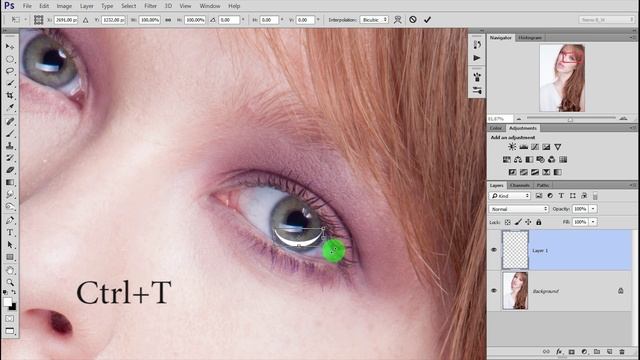The height and width of the screenshot is (360, 640).
Task: Select the Horizontal Type tool
Action: tap(10, 233)
